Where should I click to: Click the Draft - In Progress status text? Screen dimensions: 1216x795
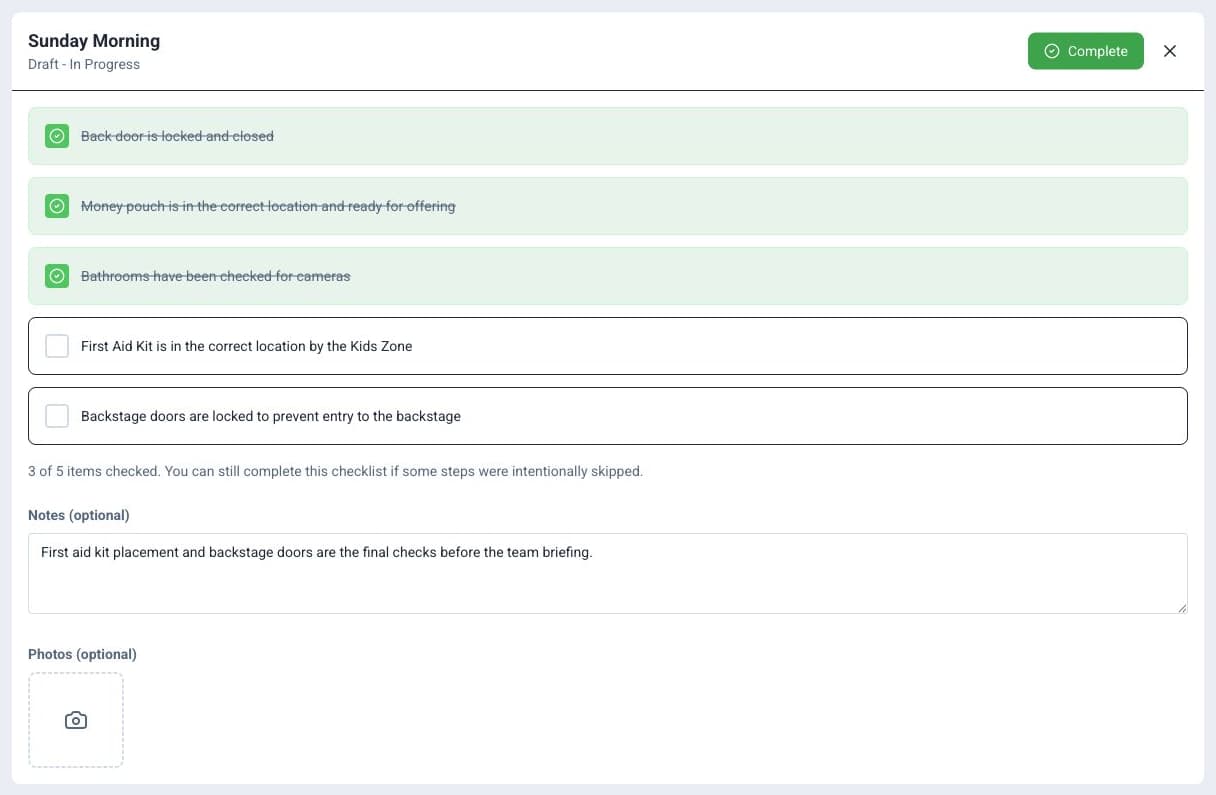tap(84, 64)
